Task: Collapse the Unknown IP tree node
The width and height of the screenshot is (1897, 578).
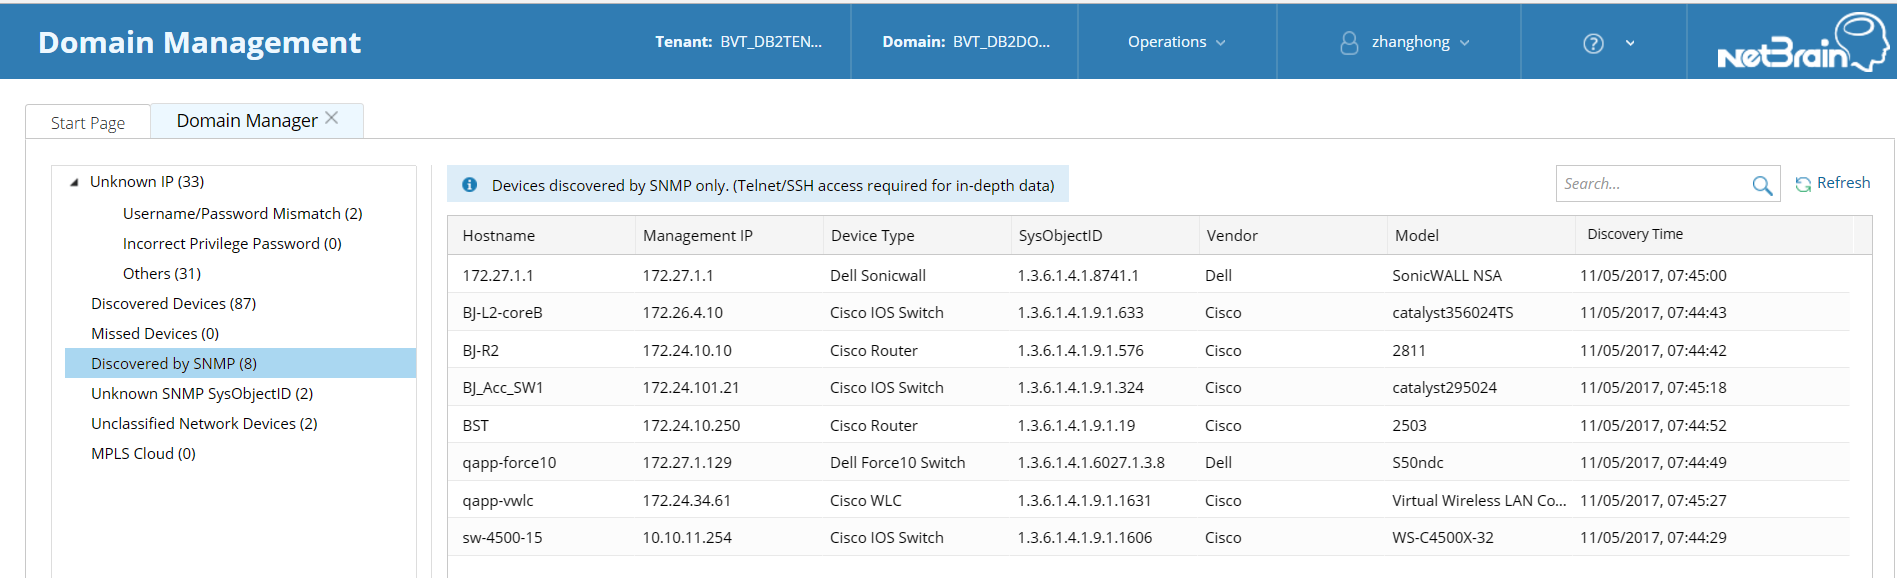Action: [x=74, y=182]
